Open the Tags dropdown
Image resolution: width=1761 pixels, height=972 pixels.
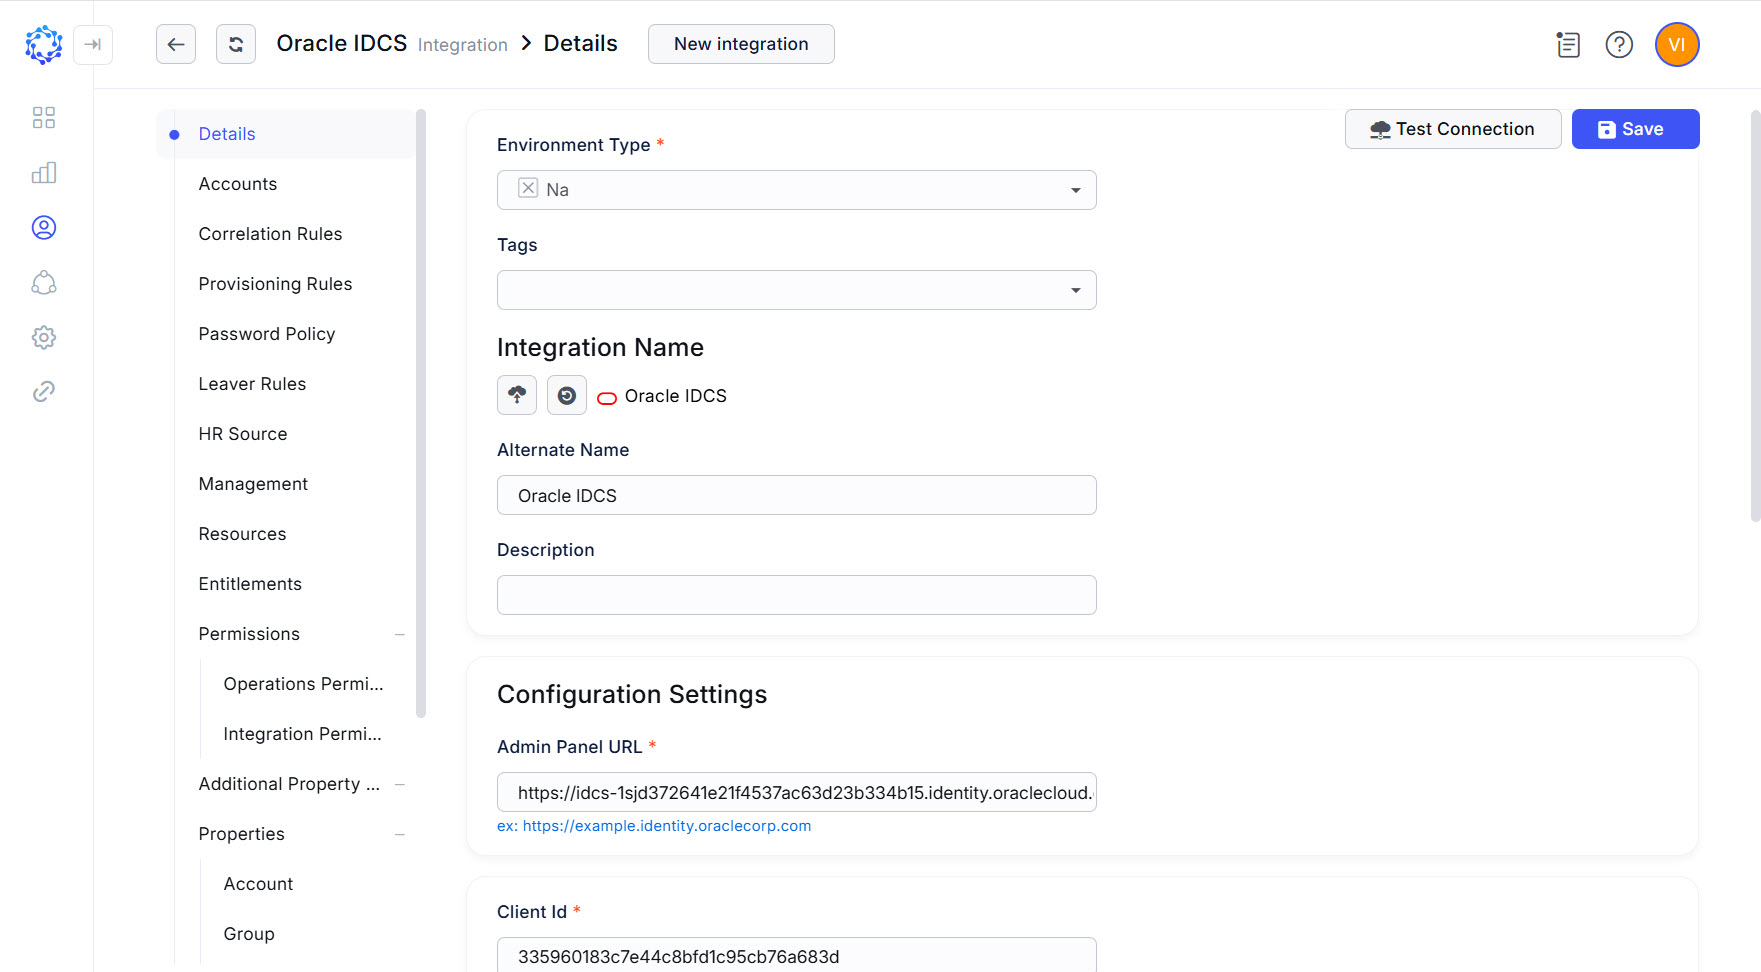tap(1075, 290)
